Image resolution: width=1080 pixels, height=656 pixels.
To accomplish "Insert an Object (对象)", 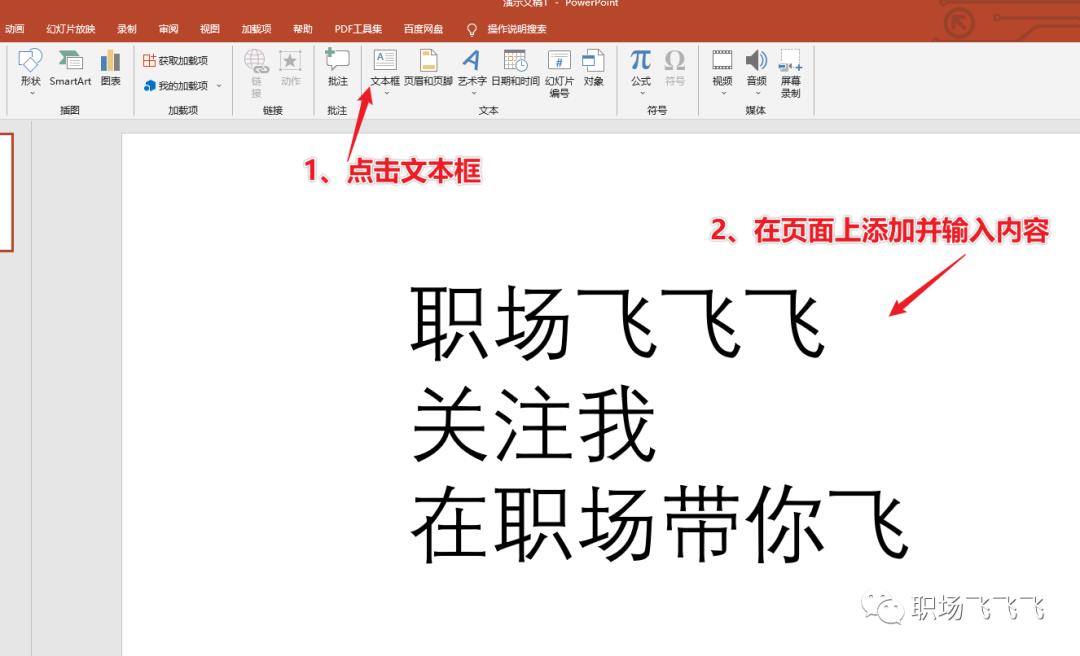I will [593, 68].
